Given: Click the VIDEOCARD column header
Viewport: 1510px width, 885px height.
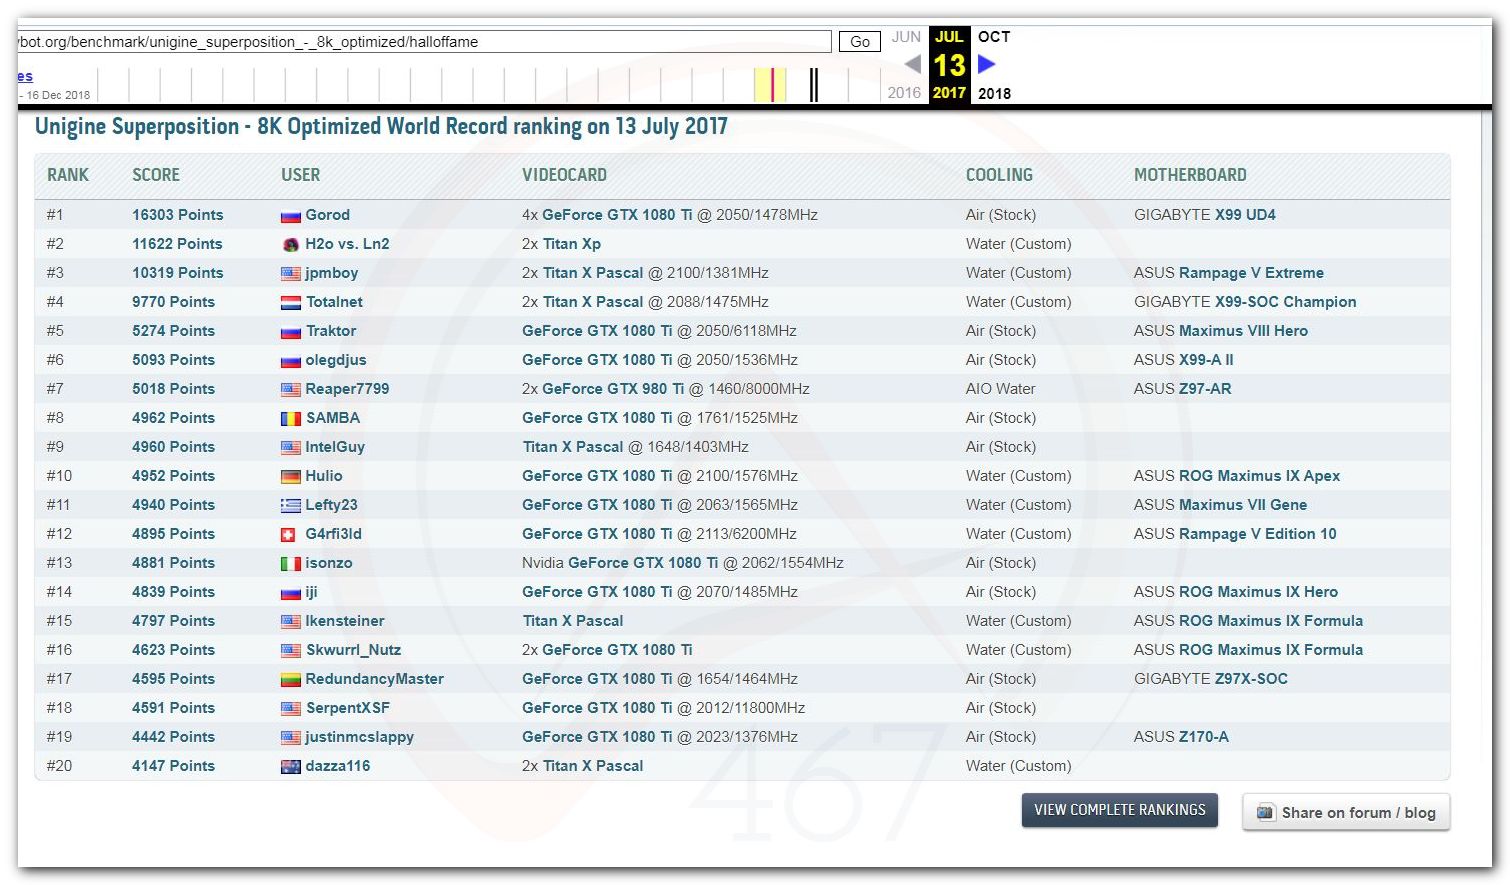Looking at the screenshot, I should point(564,175).
